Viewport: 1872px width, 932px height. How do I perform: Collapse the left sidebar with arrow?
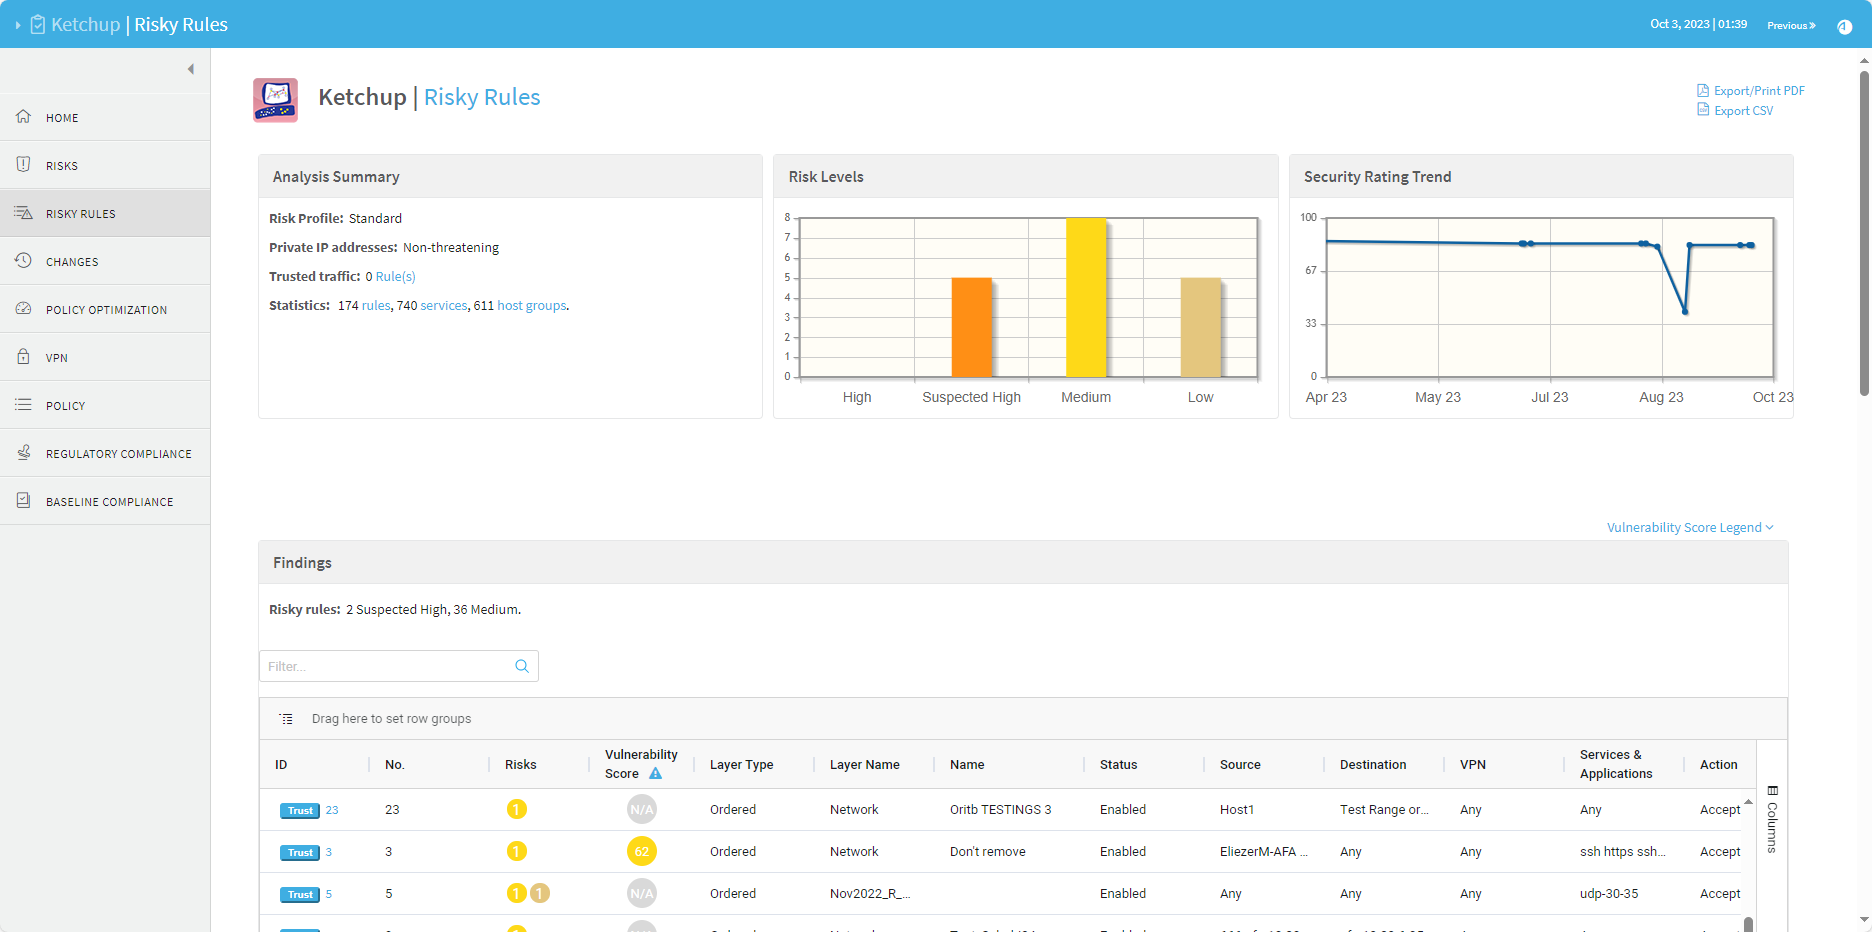(190, 69)
